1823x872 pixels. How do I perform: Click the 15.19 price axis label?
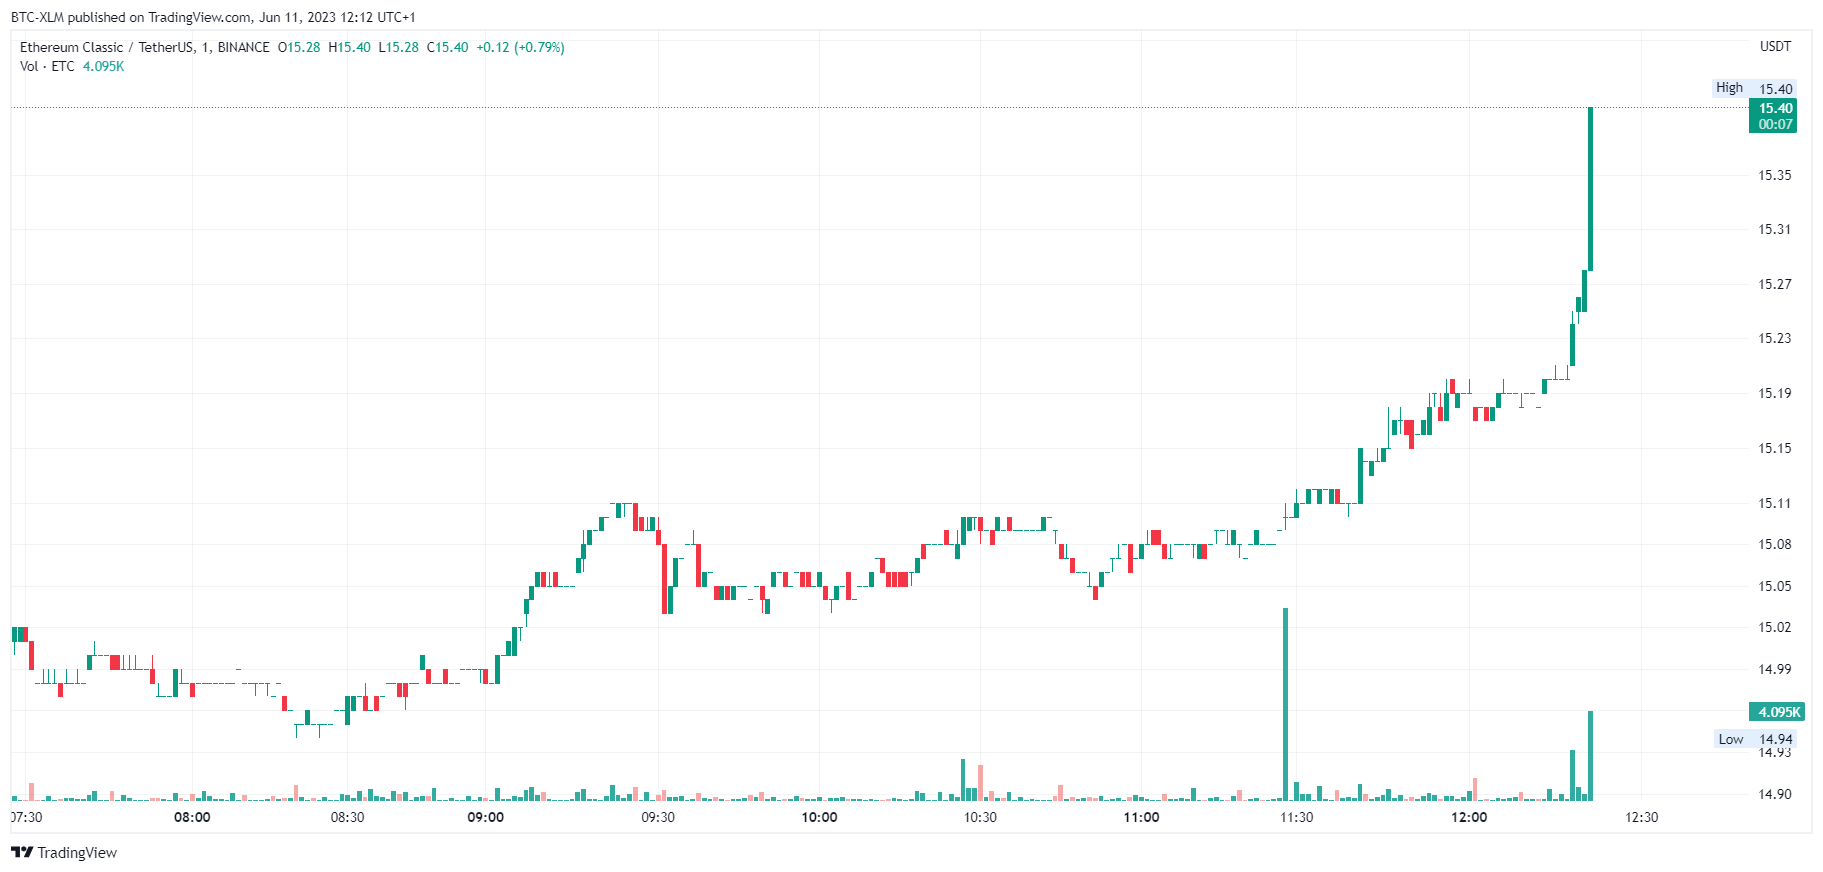pos(1775,393)
